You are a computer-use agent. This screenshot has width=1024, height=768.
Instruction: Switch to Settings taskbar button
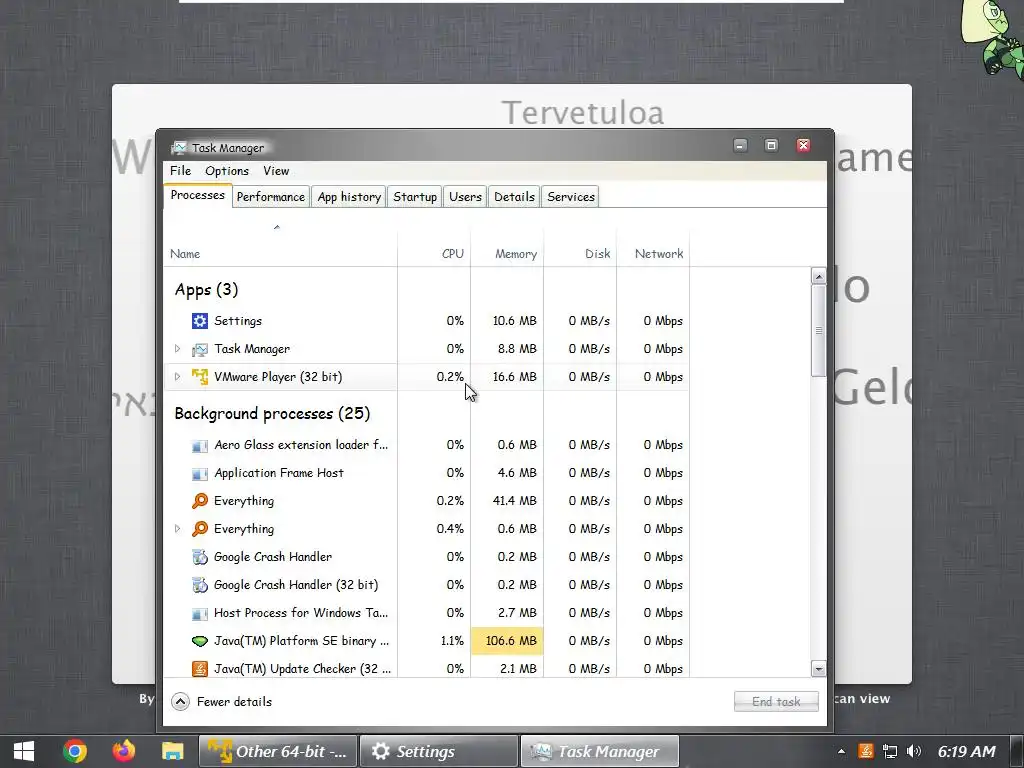[x=439, y=752]
